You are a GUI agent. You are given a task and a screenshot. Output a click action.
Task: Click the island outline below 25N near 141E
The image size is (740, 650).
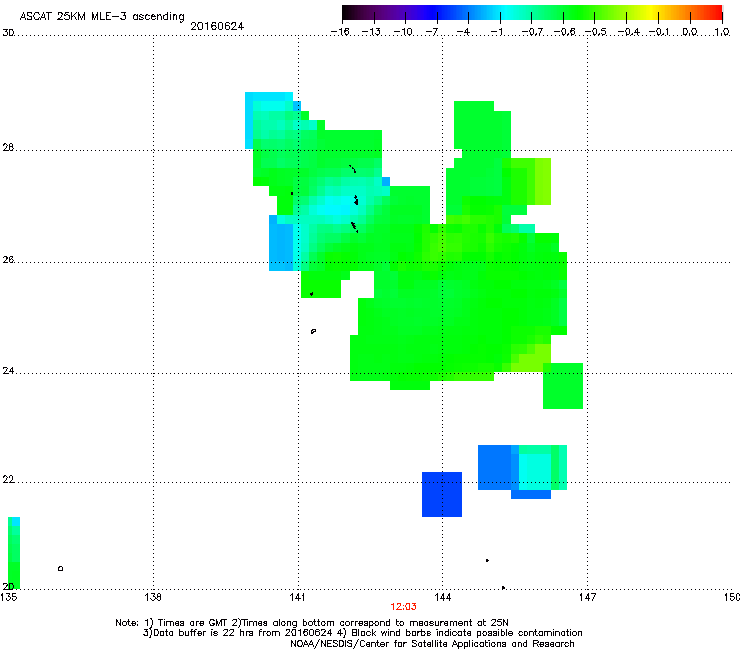coord(313,331)
